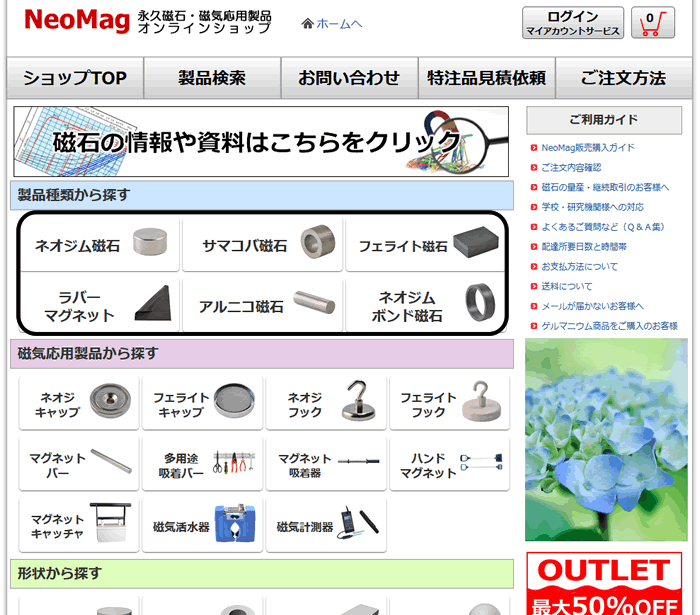View the 磁気活水器 product tile
This screenshot has width=700, height=615.
click(202, 525)
